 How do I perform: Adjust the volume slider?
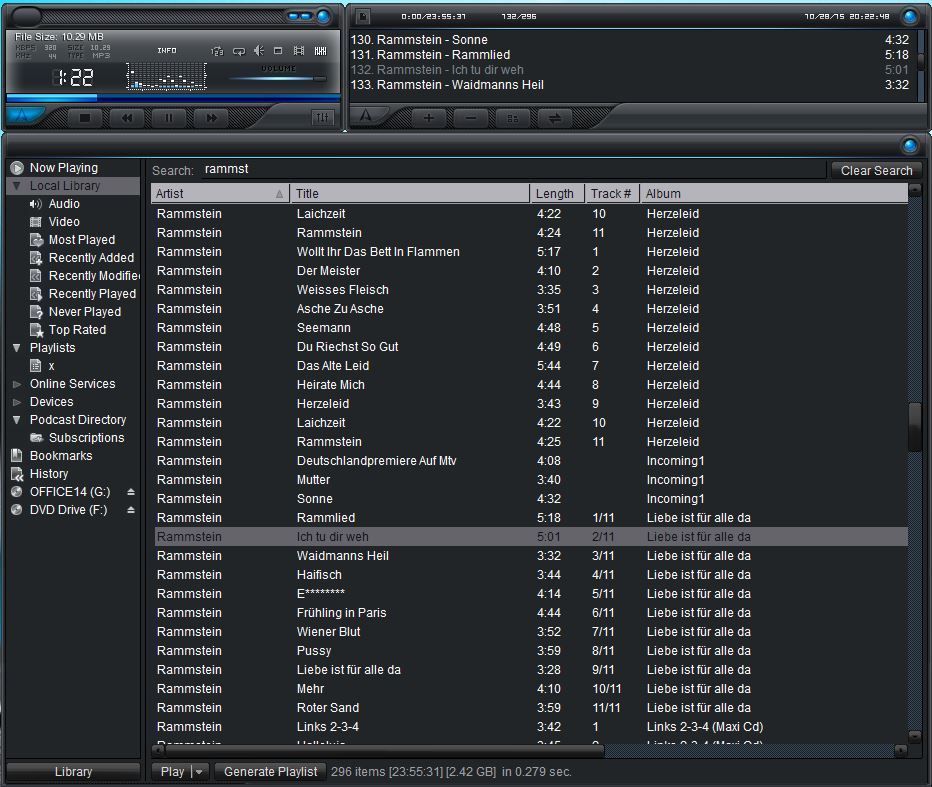[279, 78]
